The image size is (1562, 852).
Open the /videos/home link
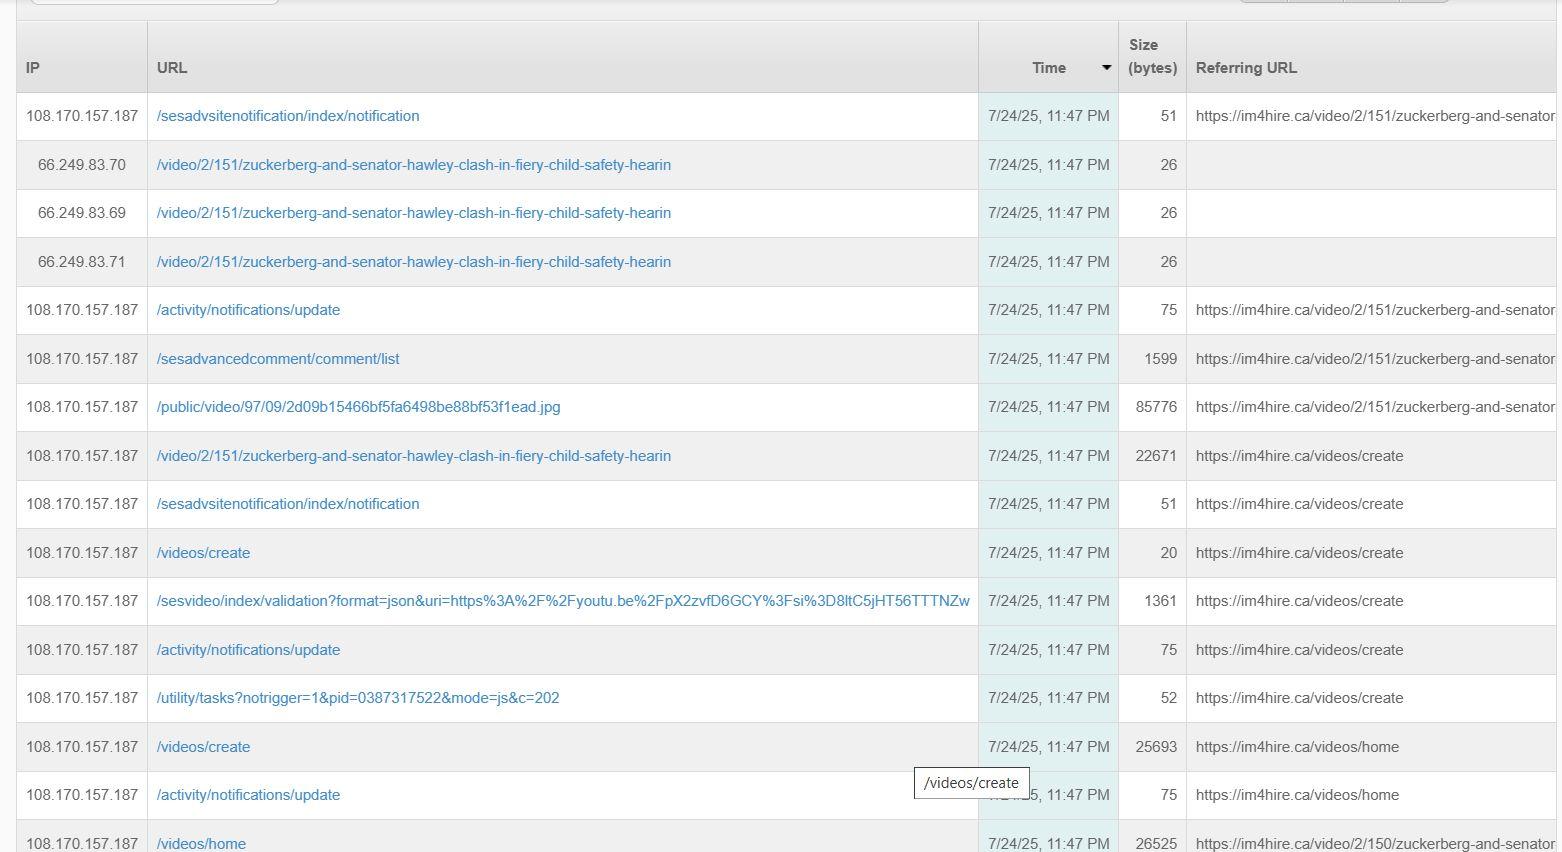[x=201, y=843]
